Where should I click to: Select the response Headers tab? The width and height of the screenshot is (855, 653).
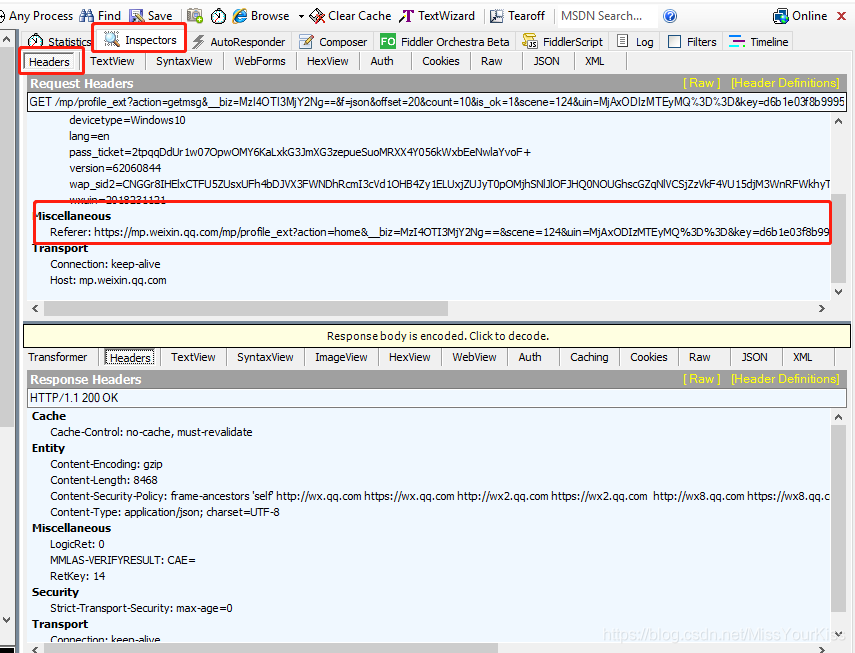tap(130, 358)
